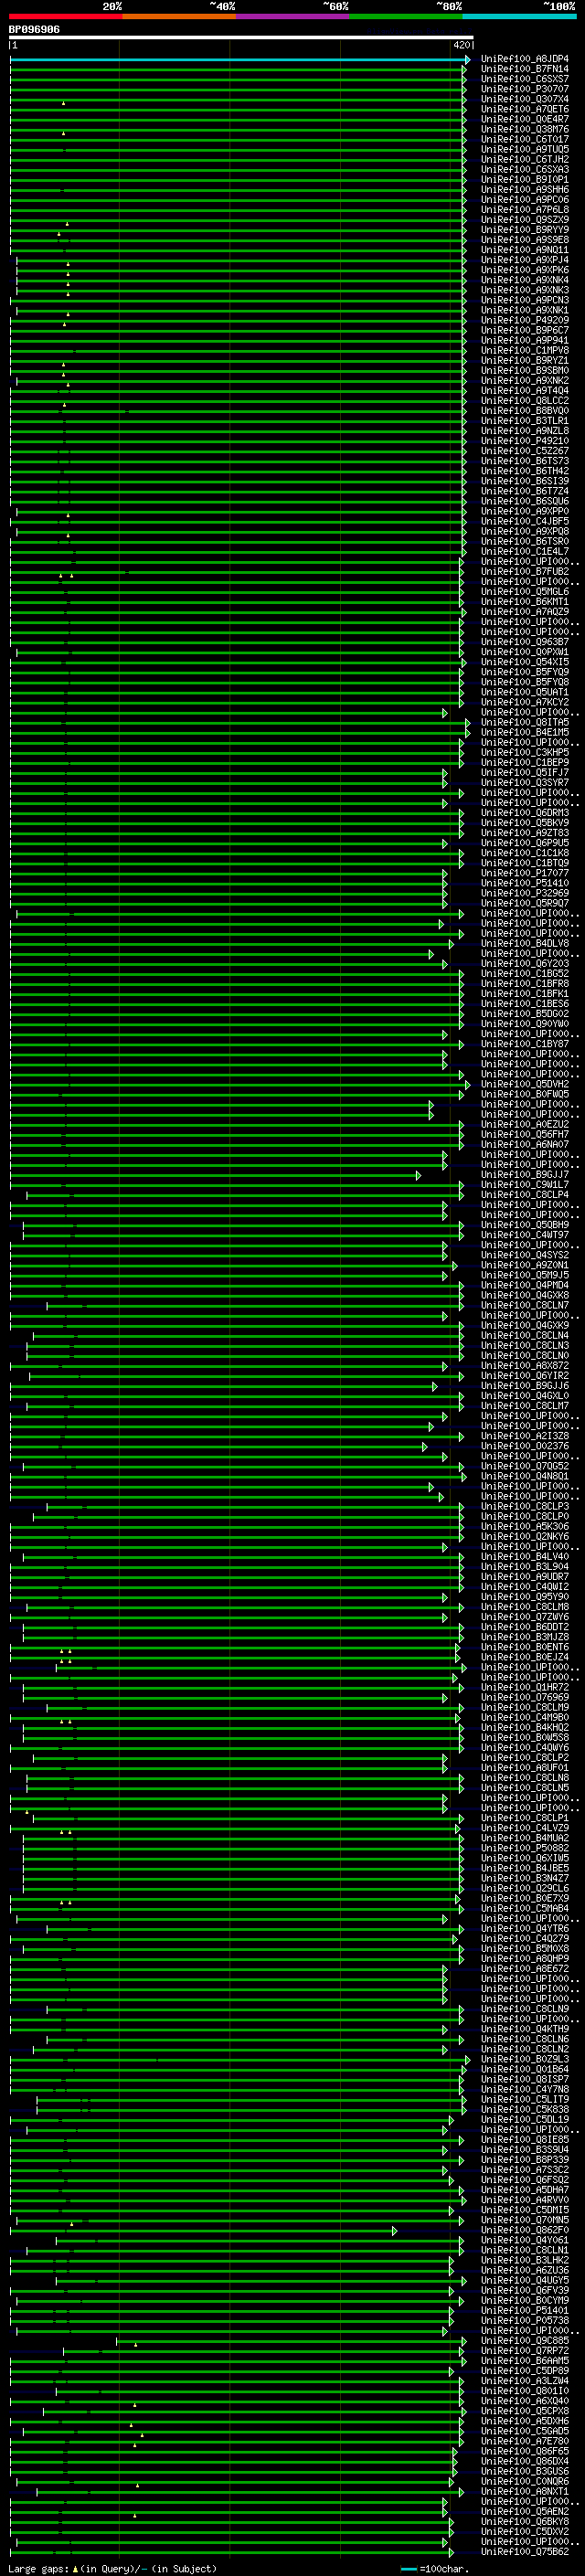Click label UniRef100_A9PCN3
Image resolution: width=585 pixels, height=2576 pixels.
click(x=525, y=300)
